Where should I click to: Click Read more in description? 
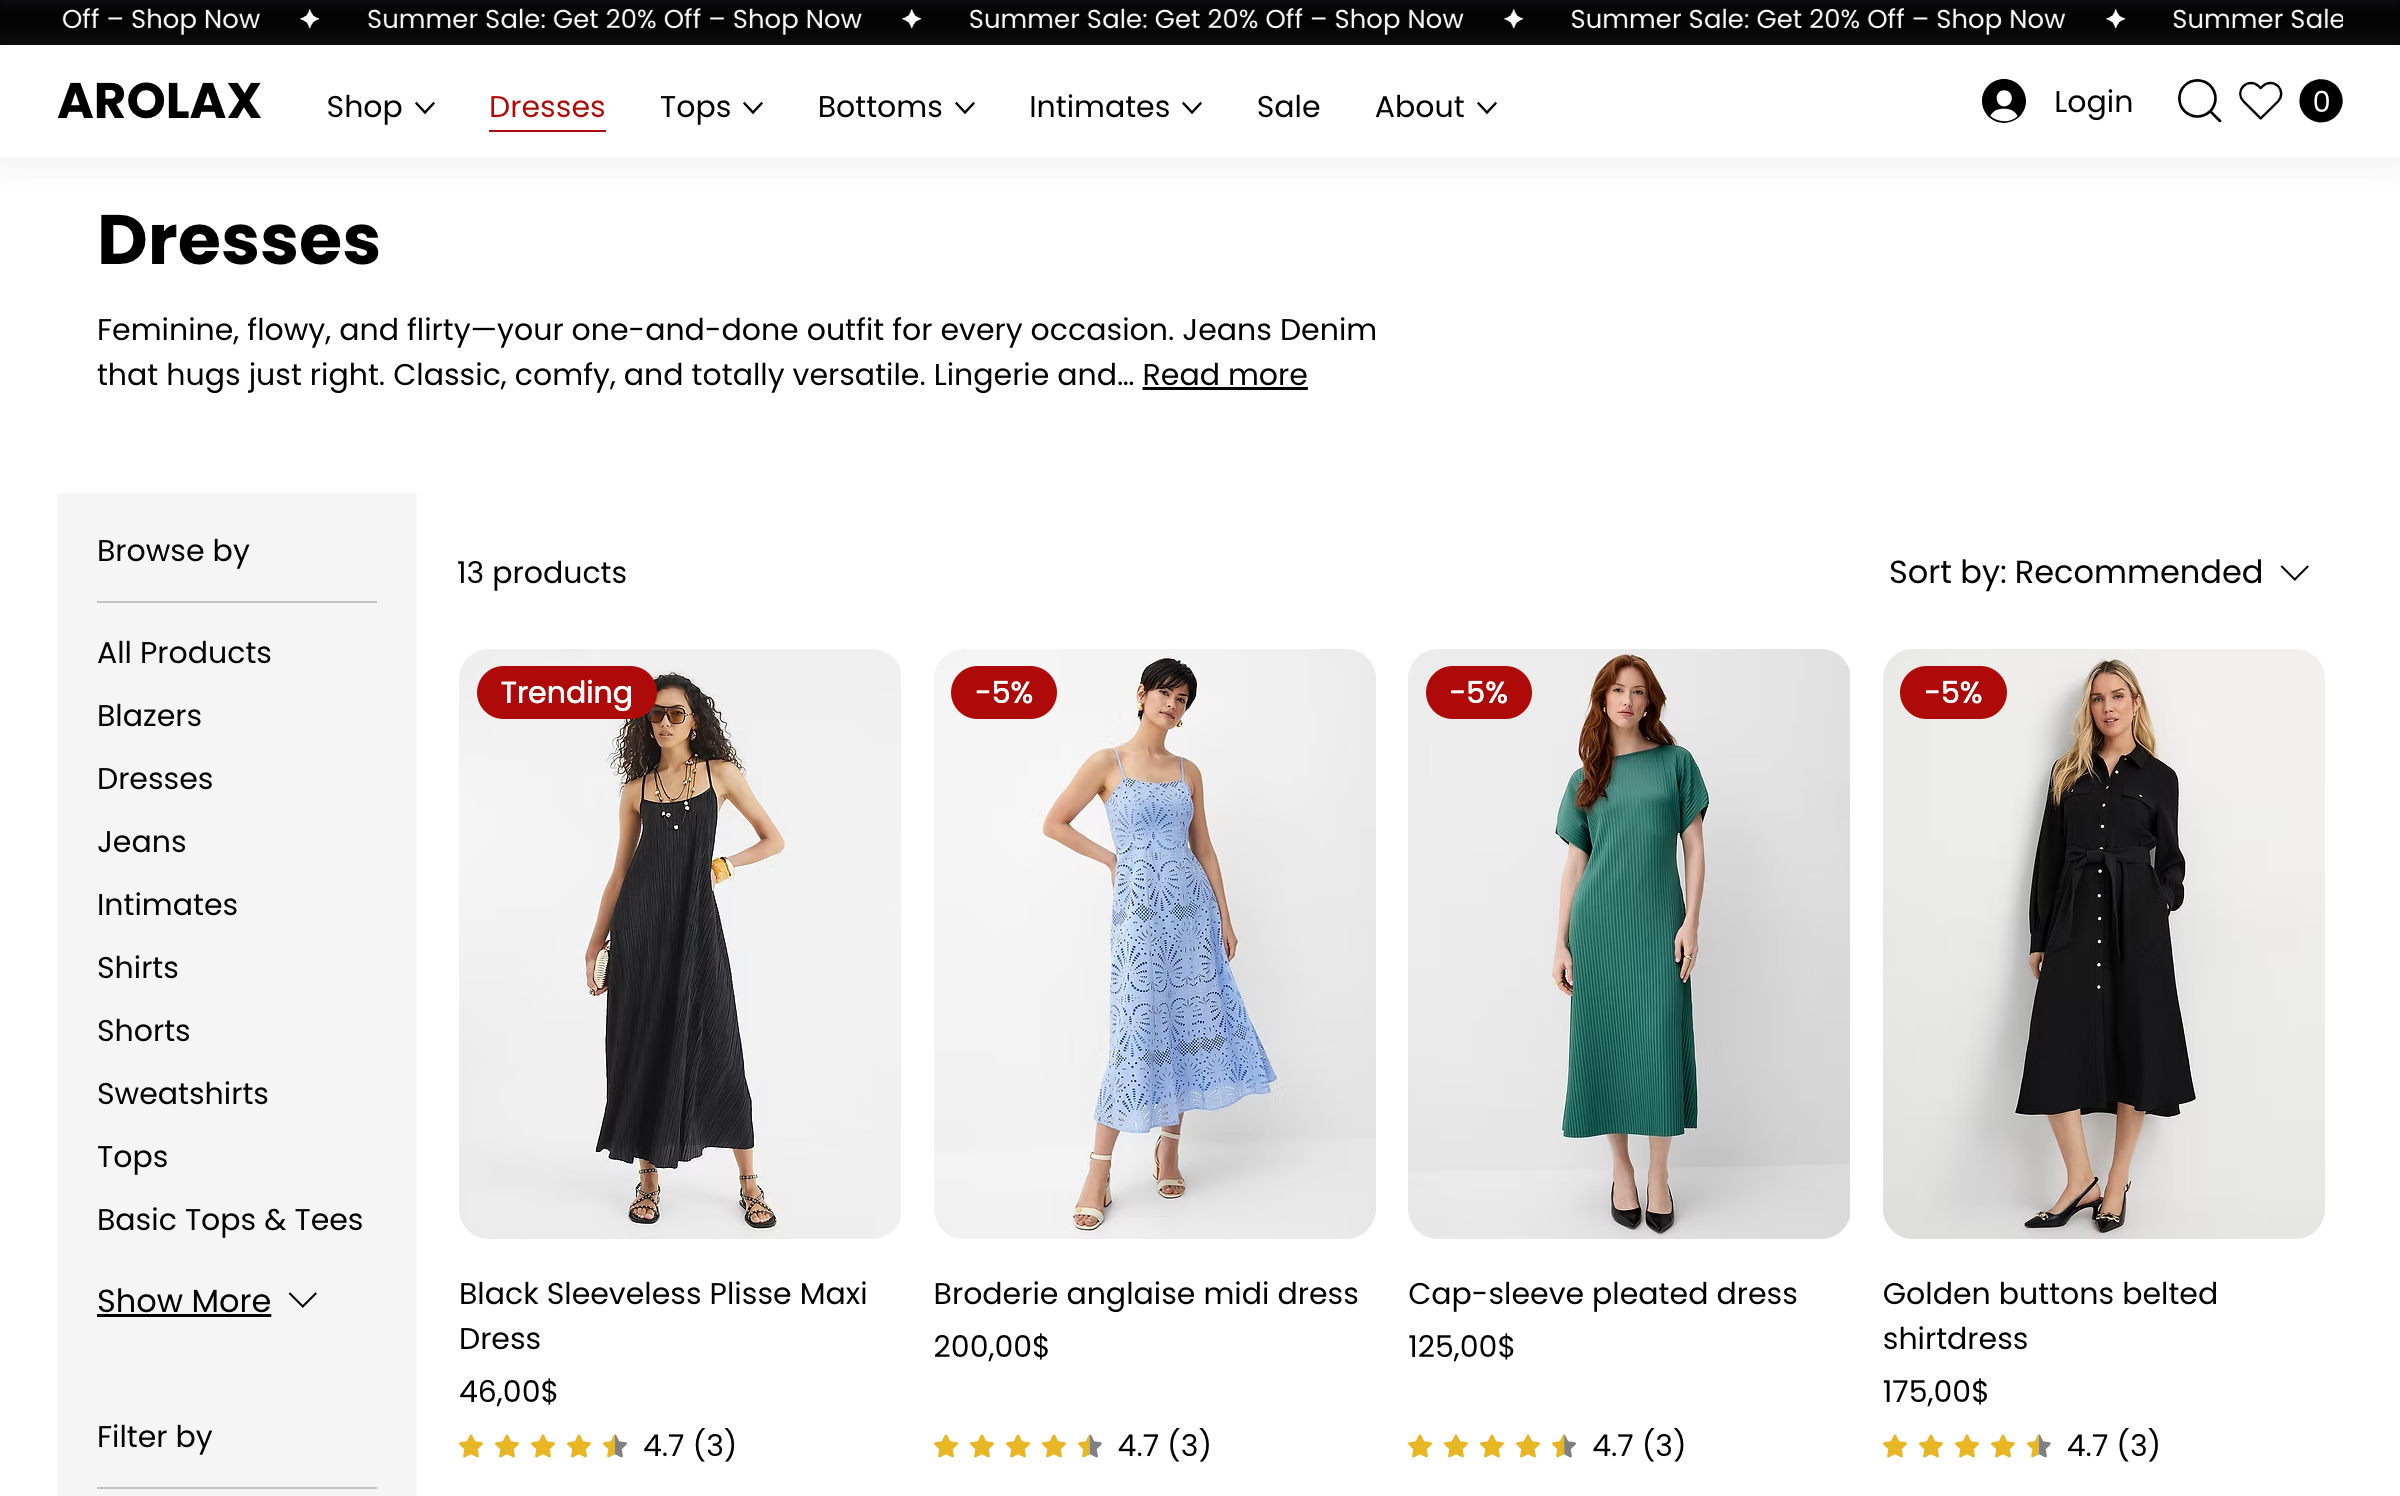pyautogui.click(x=1224, y=375)
